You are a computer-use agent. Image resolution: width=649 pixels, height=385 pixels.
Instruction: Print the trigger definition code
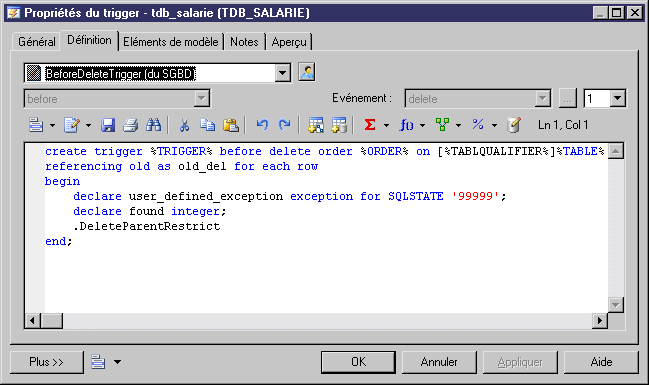[130, 125]
